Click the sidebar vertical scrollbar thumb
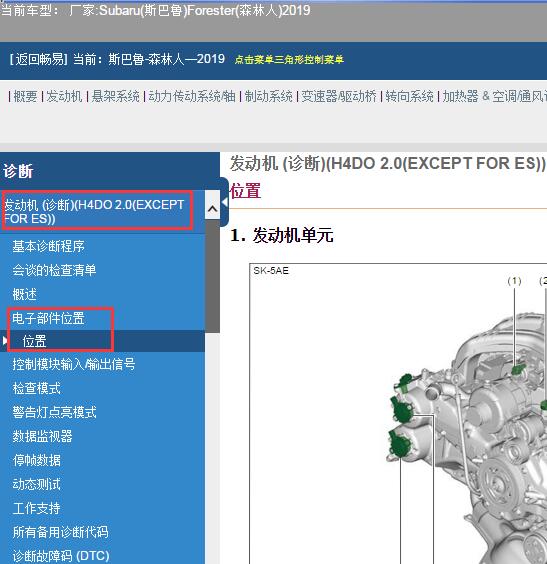This screenshot has width=547, height=564. pyautogui.click(x=212, y=276)
